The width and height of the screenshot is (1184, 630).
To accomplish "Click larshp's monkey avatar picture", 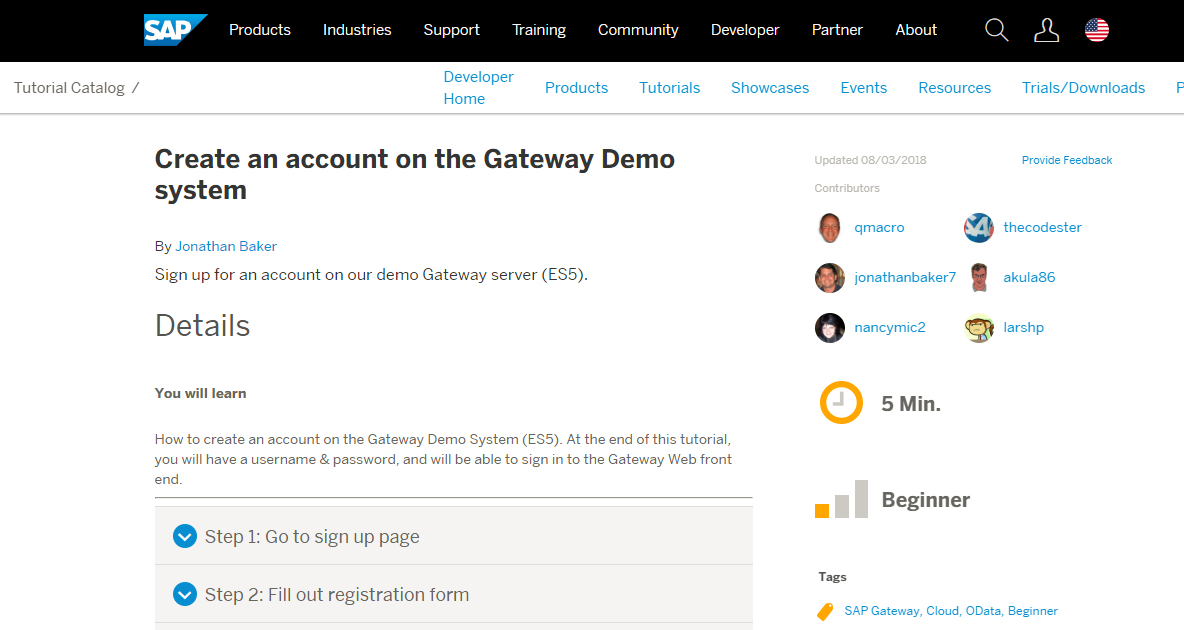I will [x=979, y=327].
